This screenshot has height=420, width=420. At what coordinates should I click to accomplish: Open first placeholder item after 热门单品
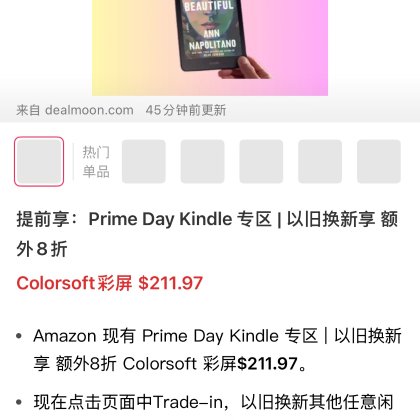144,161
